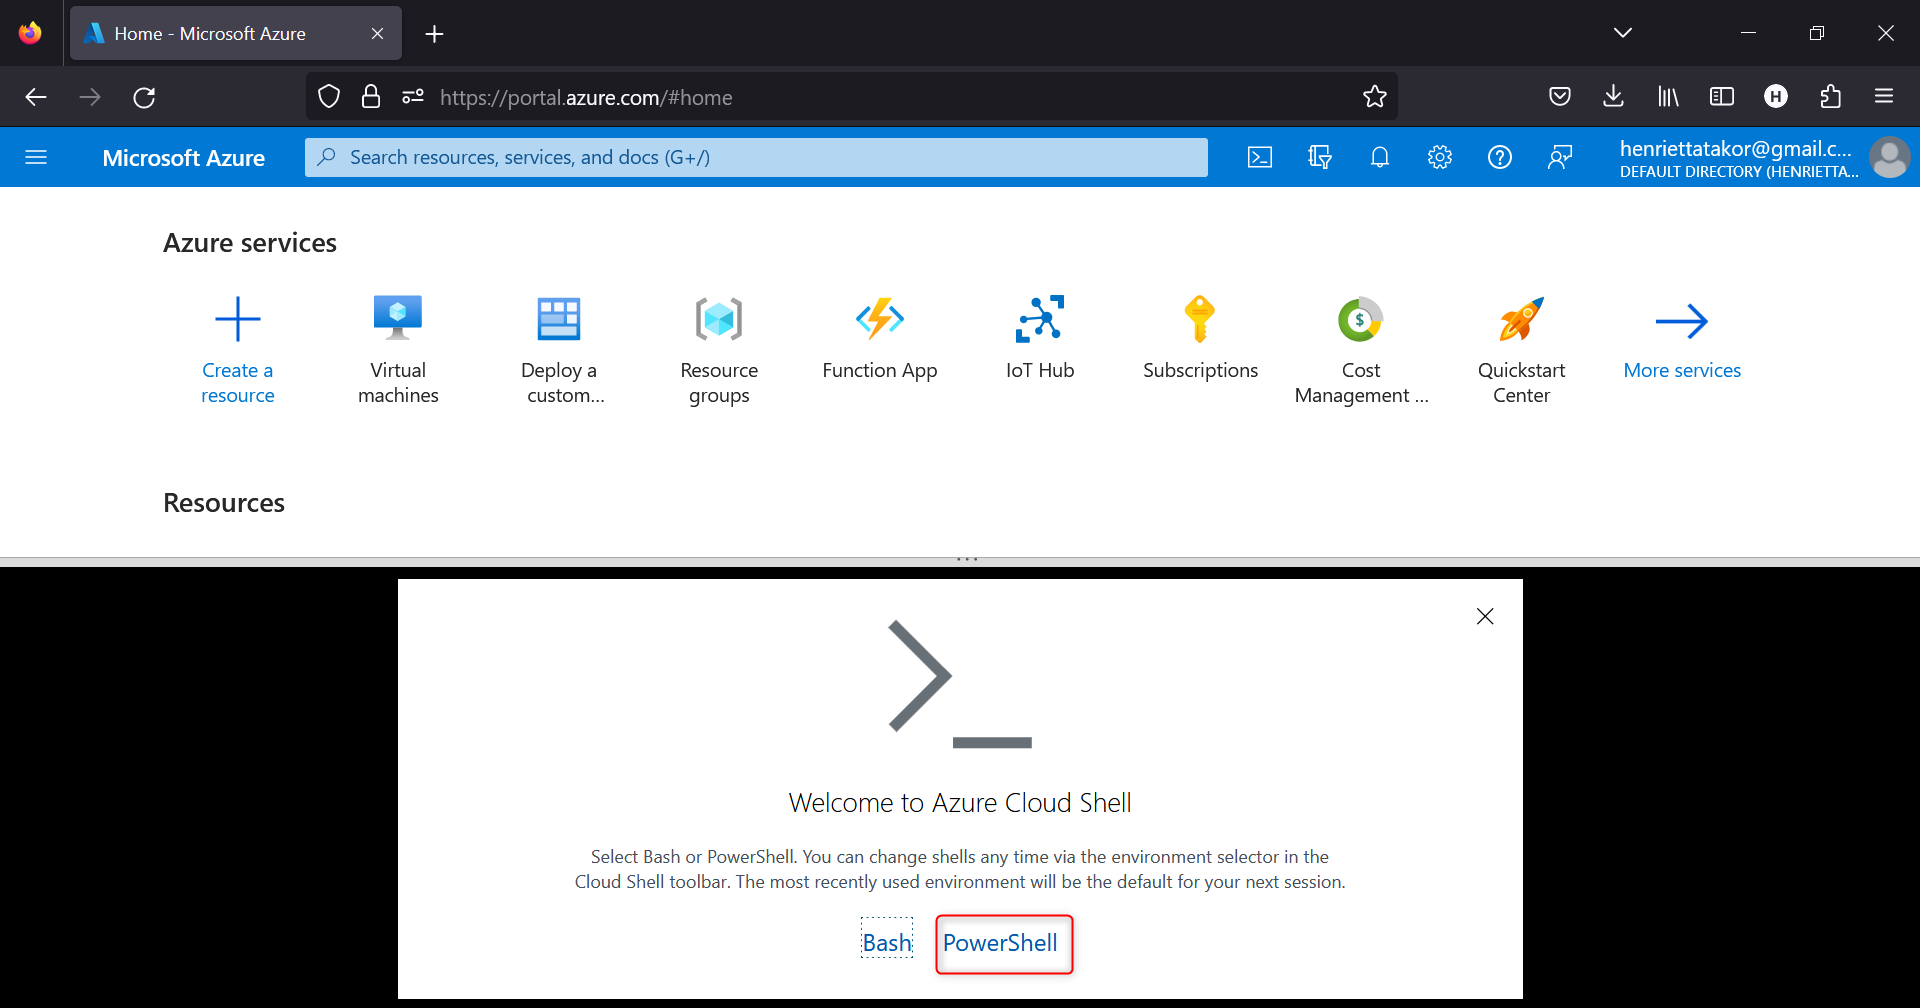The width and height of the screenshot is (1920, 1008).
Task: Reload the current page
Action: 144,97
